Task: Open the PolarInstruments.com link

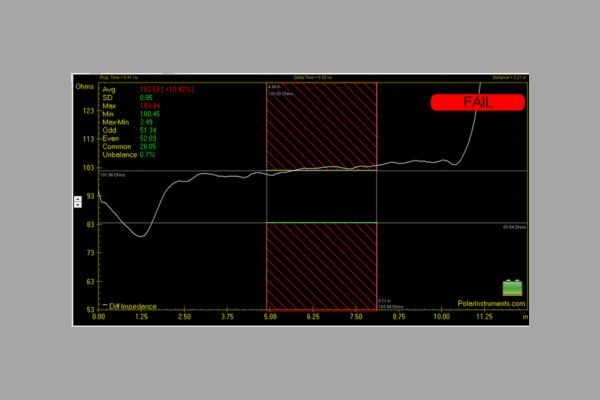Action: tap(491, 304)
